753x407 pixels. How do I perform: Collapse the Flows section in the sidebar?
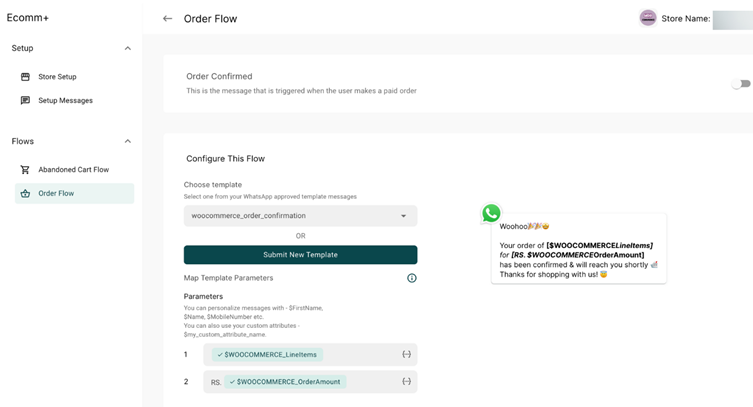[128, 141]
